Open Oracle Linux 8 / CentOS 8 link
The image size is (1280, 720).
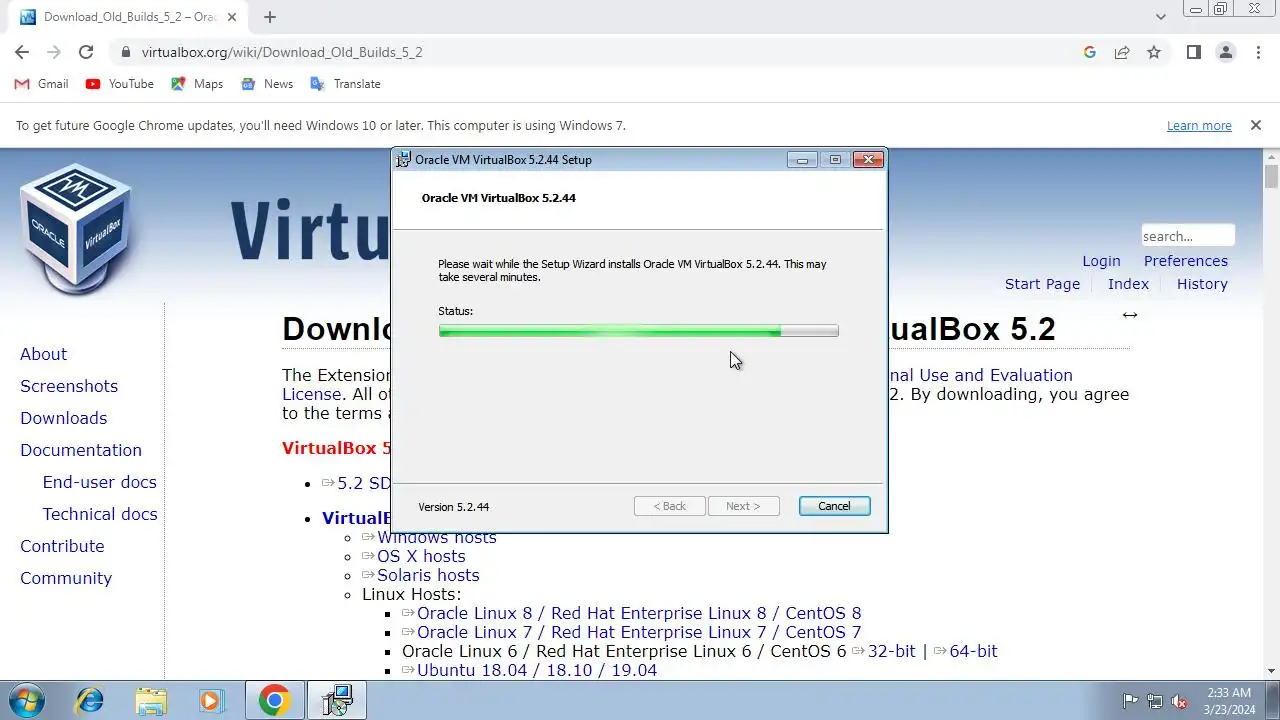pyautogui.click(x=639, y=613)
